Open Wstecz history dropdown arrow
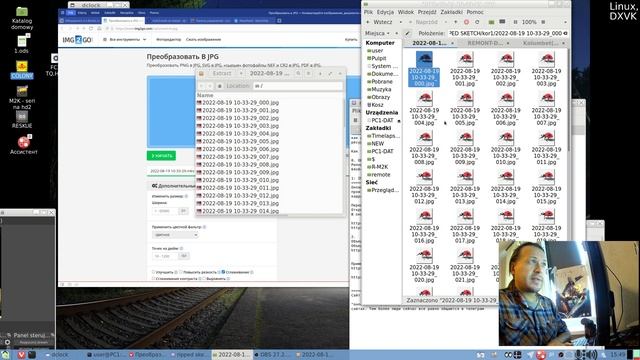The height and width of the screenshot is (360, 640). click(400, 22)
